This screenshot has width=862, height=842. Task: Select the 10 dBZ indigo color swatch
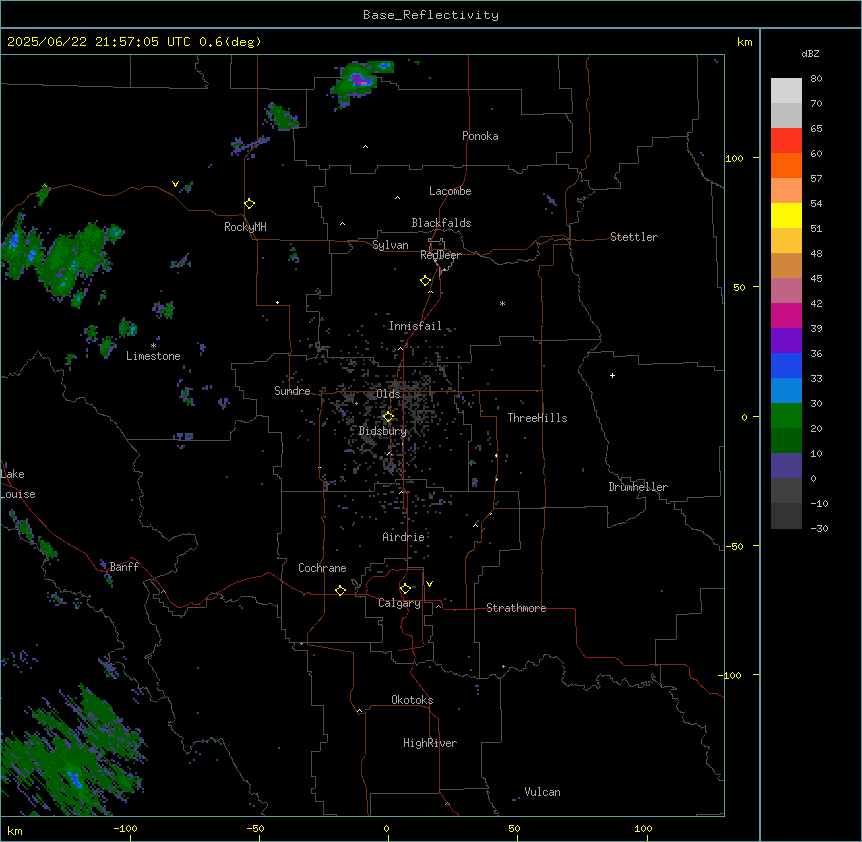point(786,466)
